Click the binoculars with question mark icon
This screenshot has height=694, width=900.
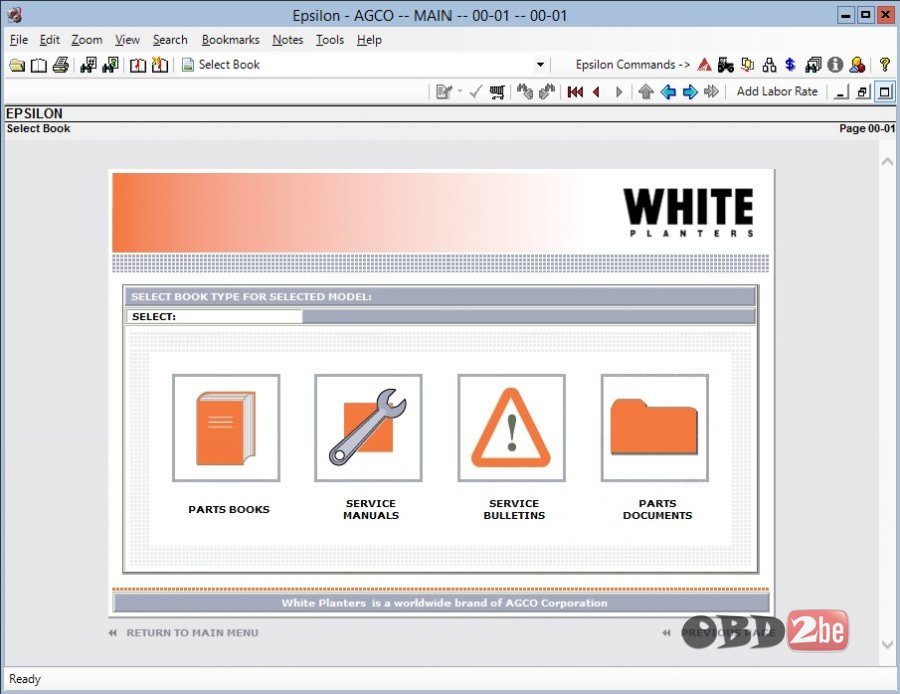[110, 65]
